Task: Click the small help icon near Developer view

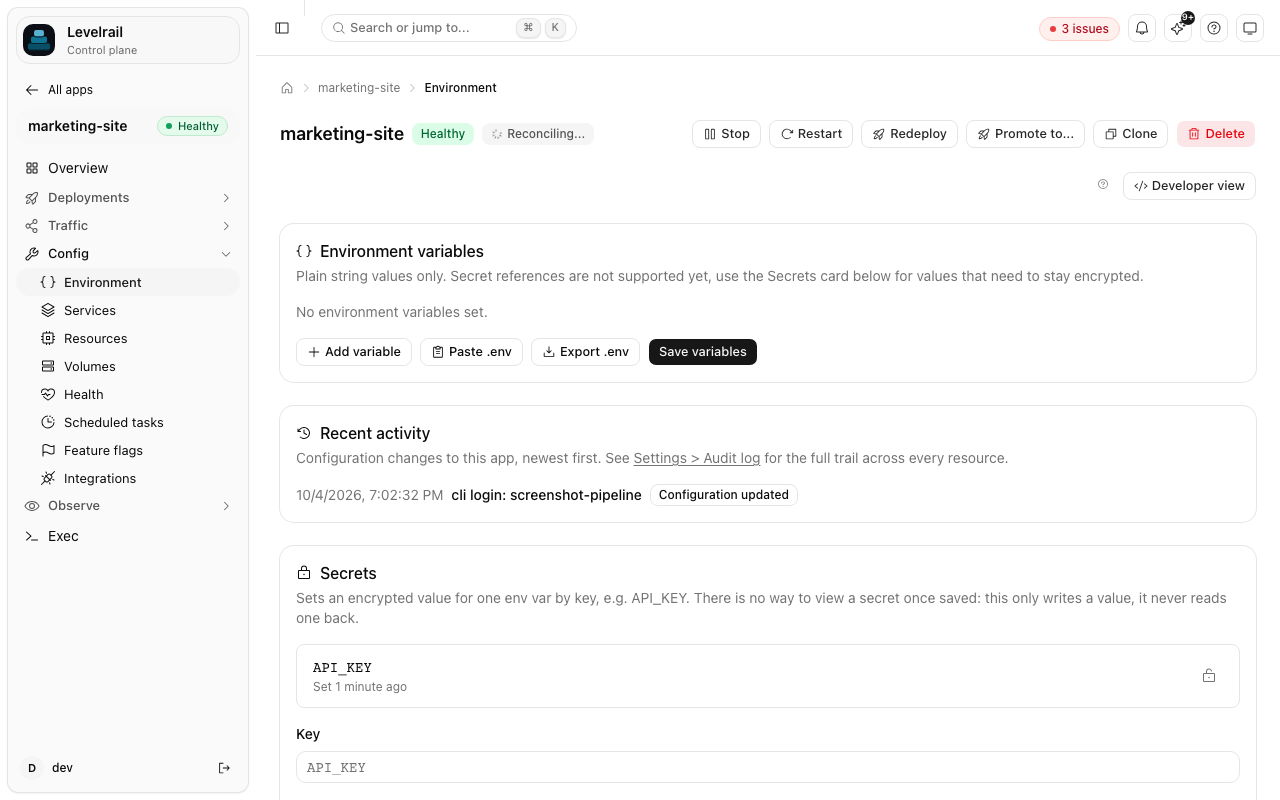Action: (1103, 185)
